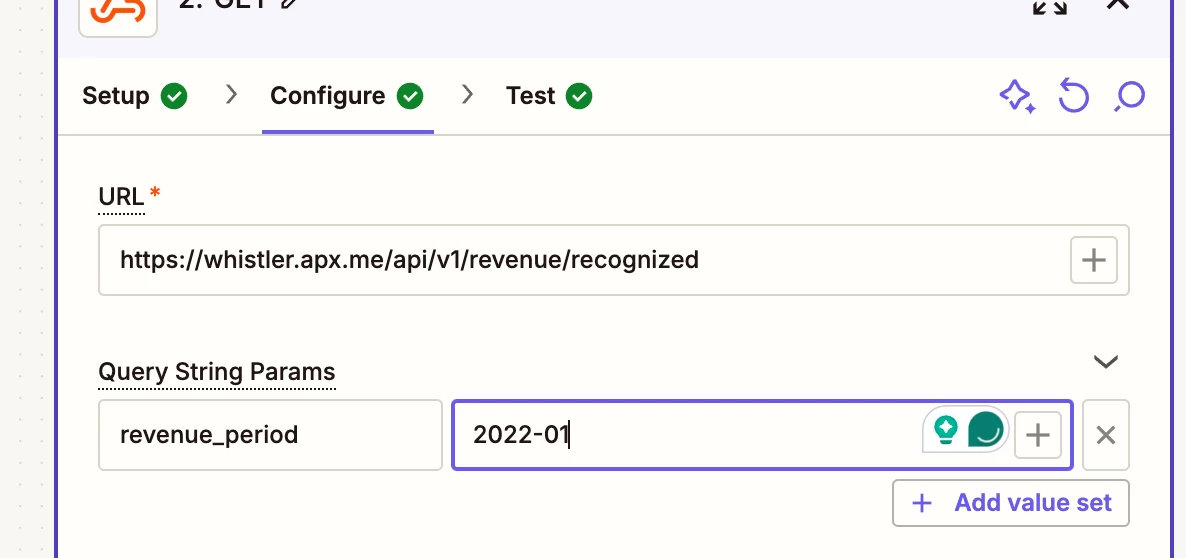
Task: Click the magnifier search icon
Action: 1129,97
